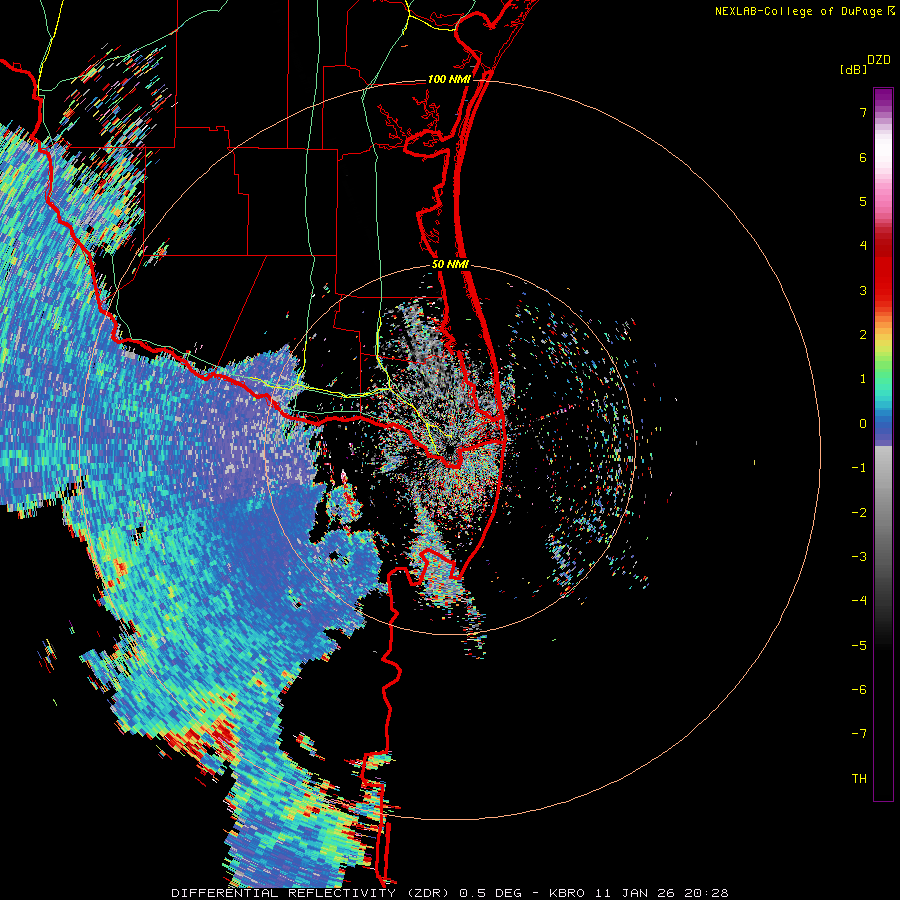Select the 4 dB scale label
This screenshot has height=900, width=900.
tap(863, 246)
